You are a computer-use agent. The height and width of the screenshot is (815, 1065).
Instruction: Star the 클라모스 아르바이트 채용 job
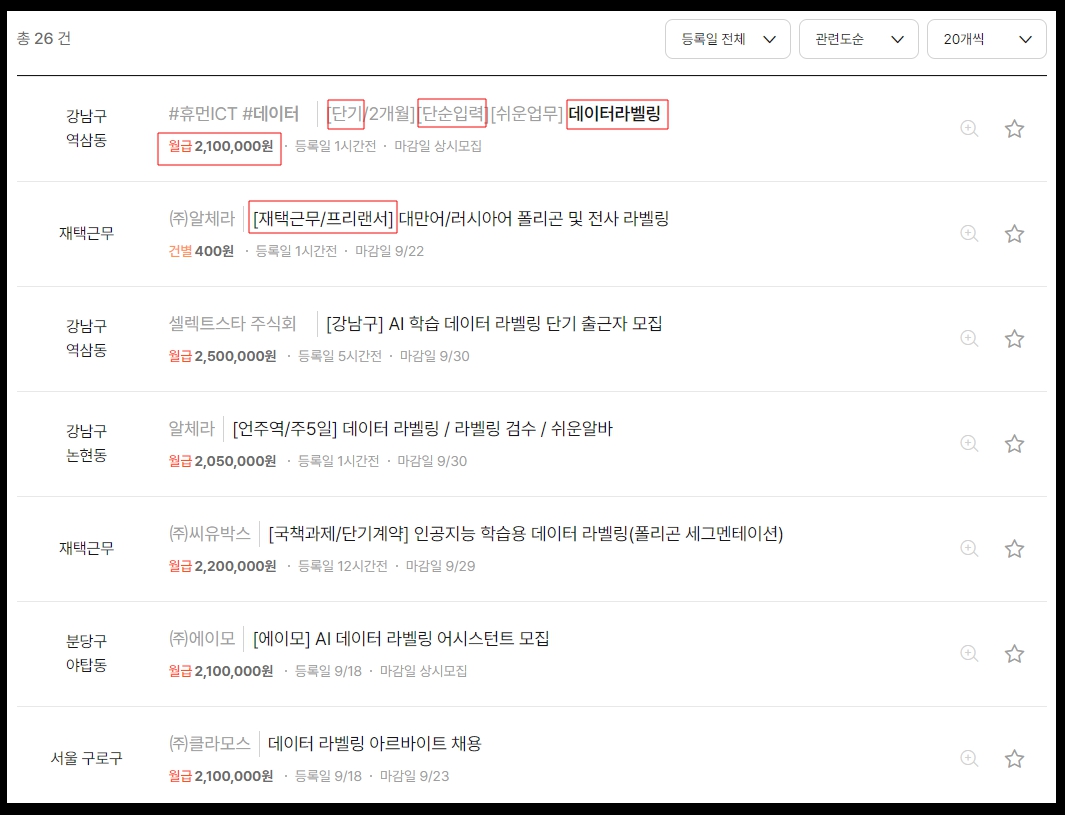coord(1014,758)
